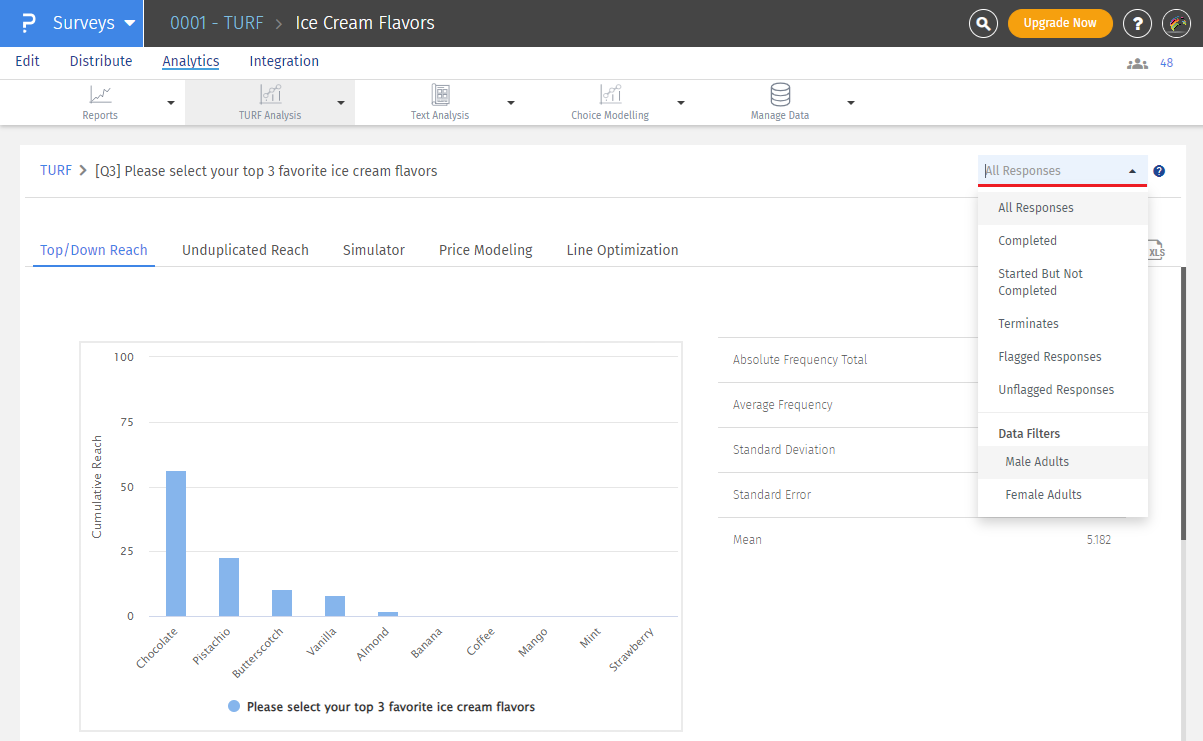Click the Manage Data database icon
Viewport: 1203px width, 741px height.
780,95
